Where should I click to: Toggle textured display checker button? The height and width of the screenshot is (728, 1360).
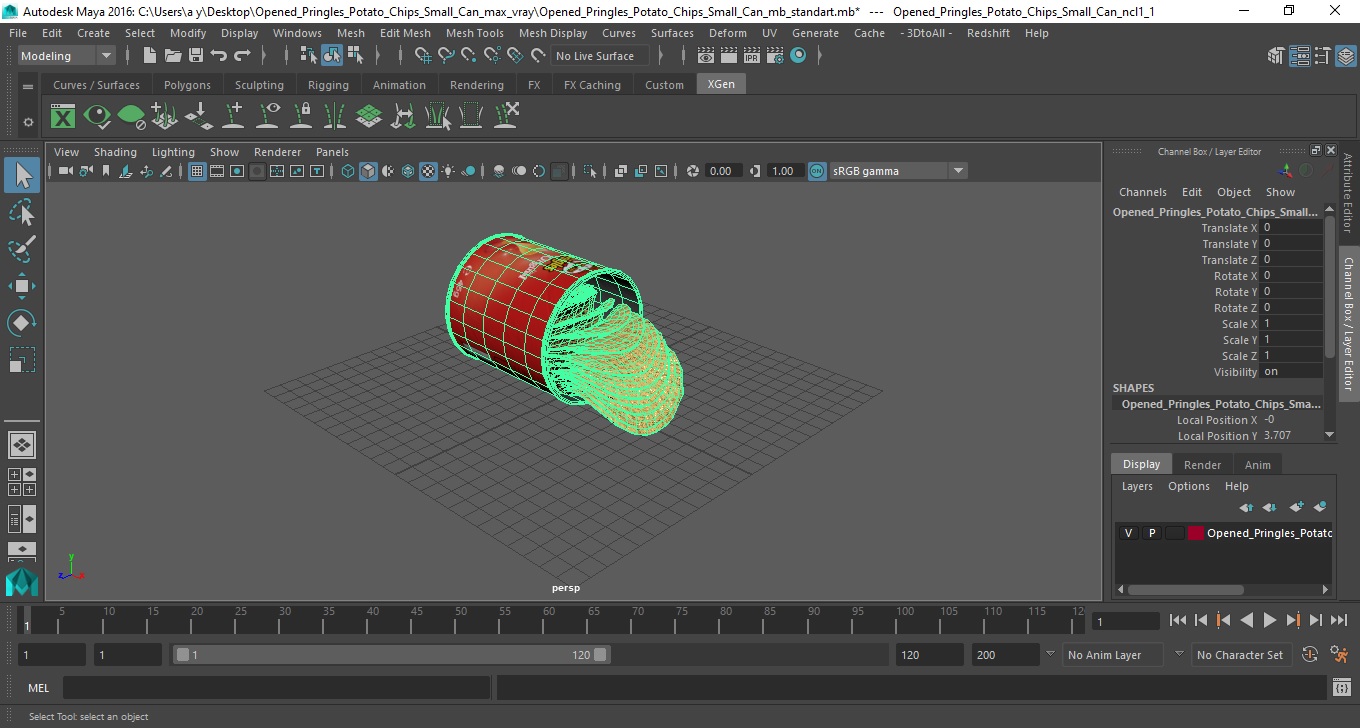tap(428, 171)
